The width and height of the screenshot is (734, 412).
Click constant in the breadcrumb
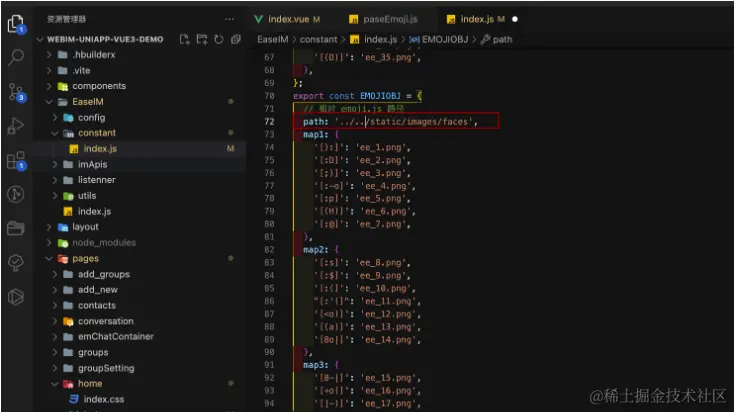tap(318, 39)
